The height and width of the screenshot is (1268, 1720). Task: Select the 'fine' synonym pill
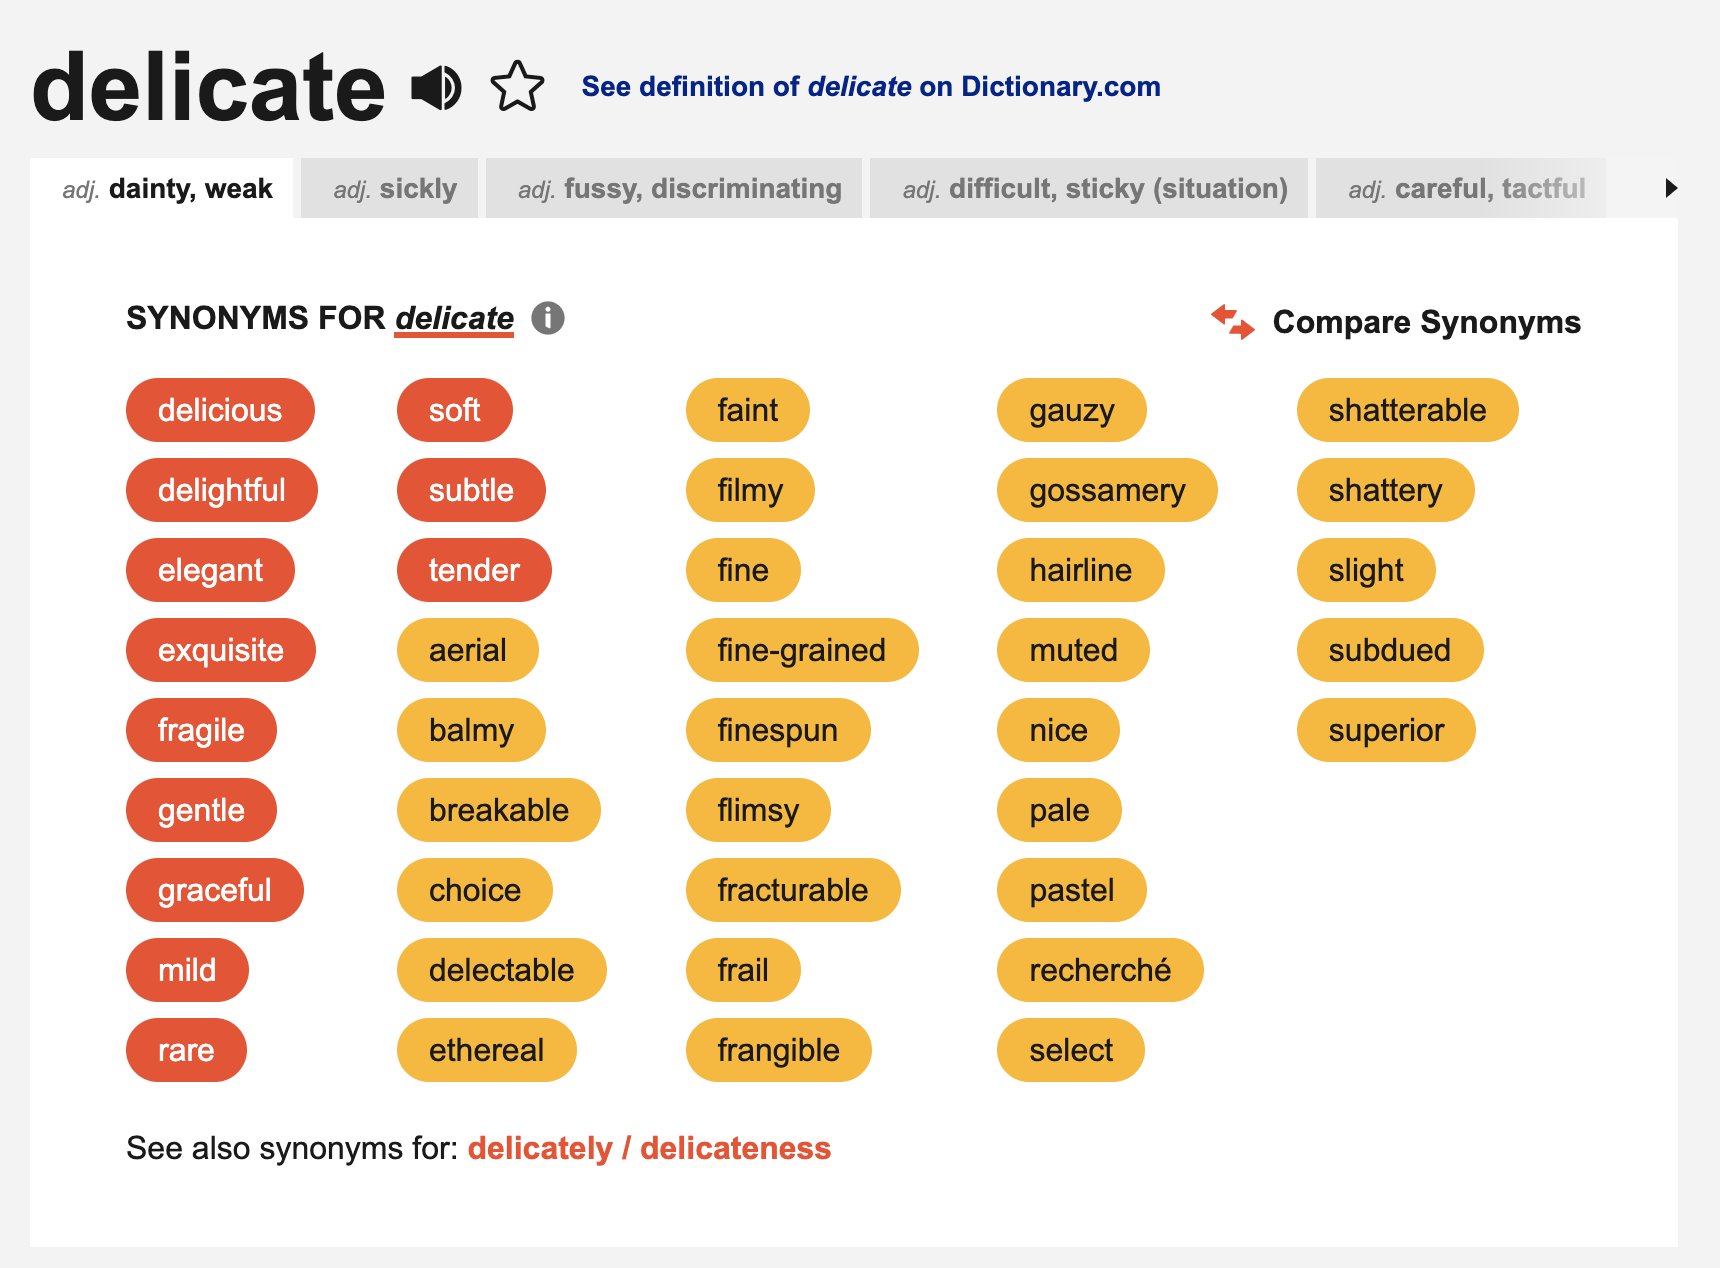click(743, 570)
